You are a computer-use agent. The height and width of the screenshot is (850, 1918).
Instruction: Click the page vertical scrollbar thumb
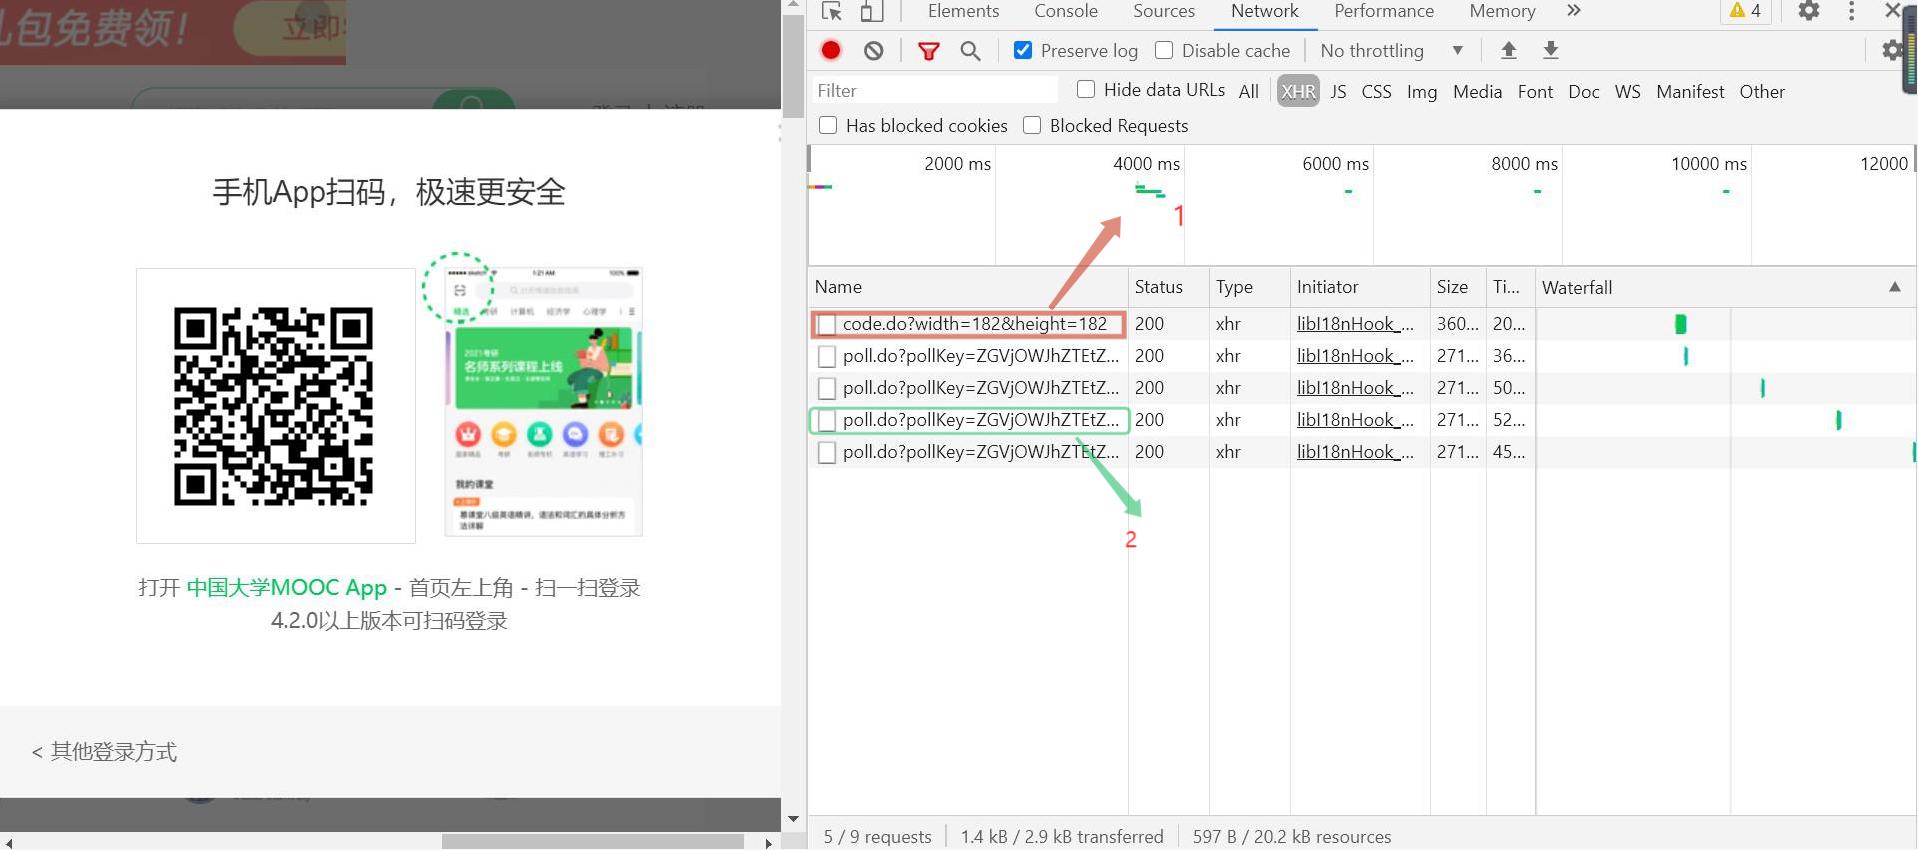[793, 66]
